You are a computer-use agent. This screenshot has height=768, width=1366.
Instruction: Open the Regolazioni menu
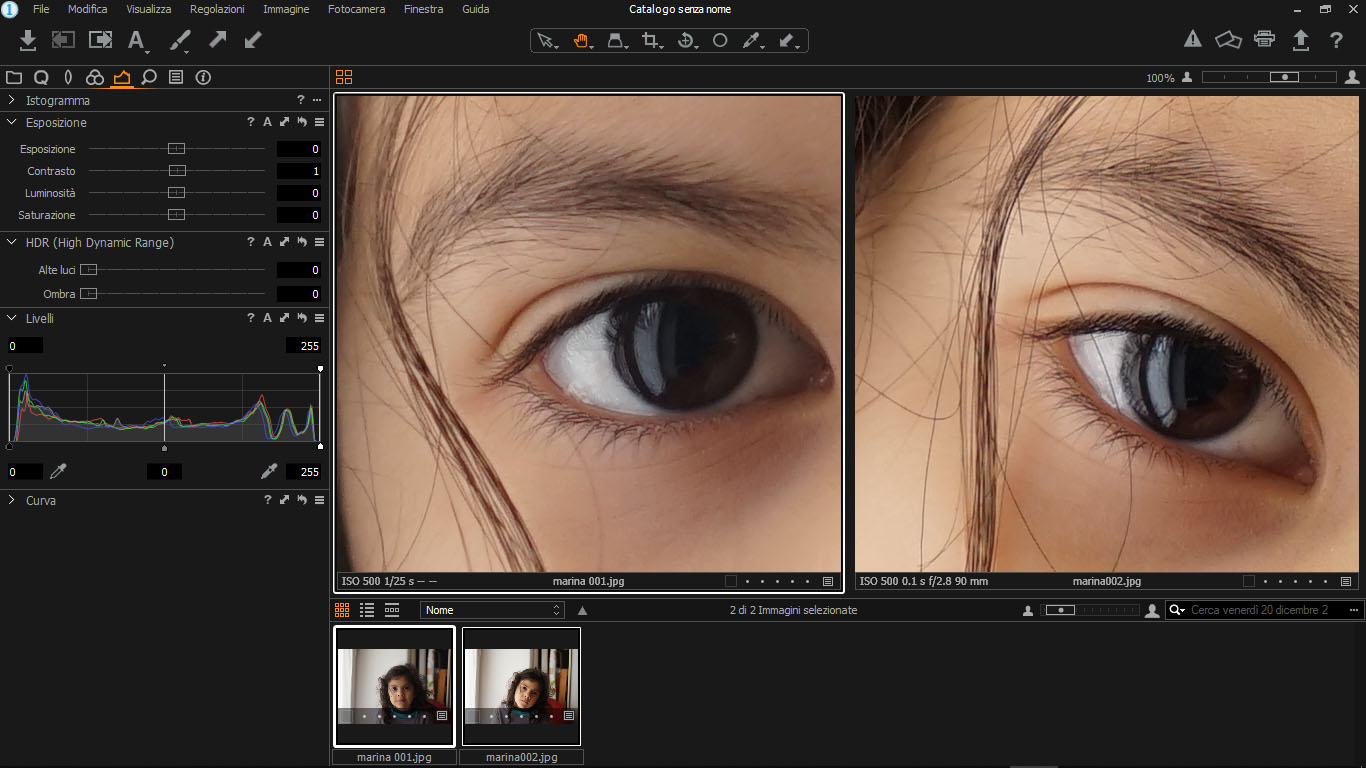coord(217,9)
